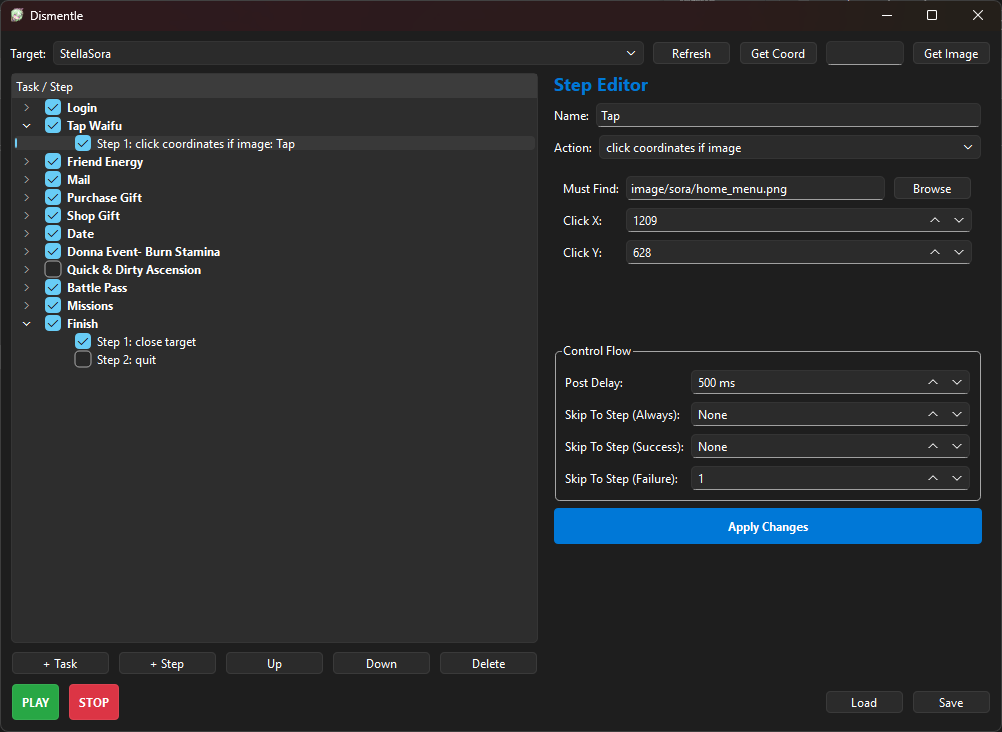The image size is (1002, 732).
Task: Browse for the Must Find image
Action: 932,189
